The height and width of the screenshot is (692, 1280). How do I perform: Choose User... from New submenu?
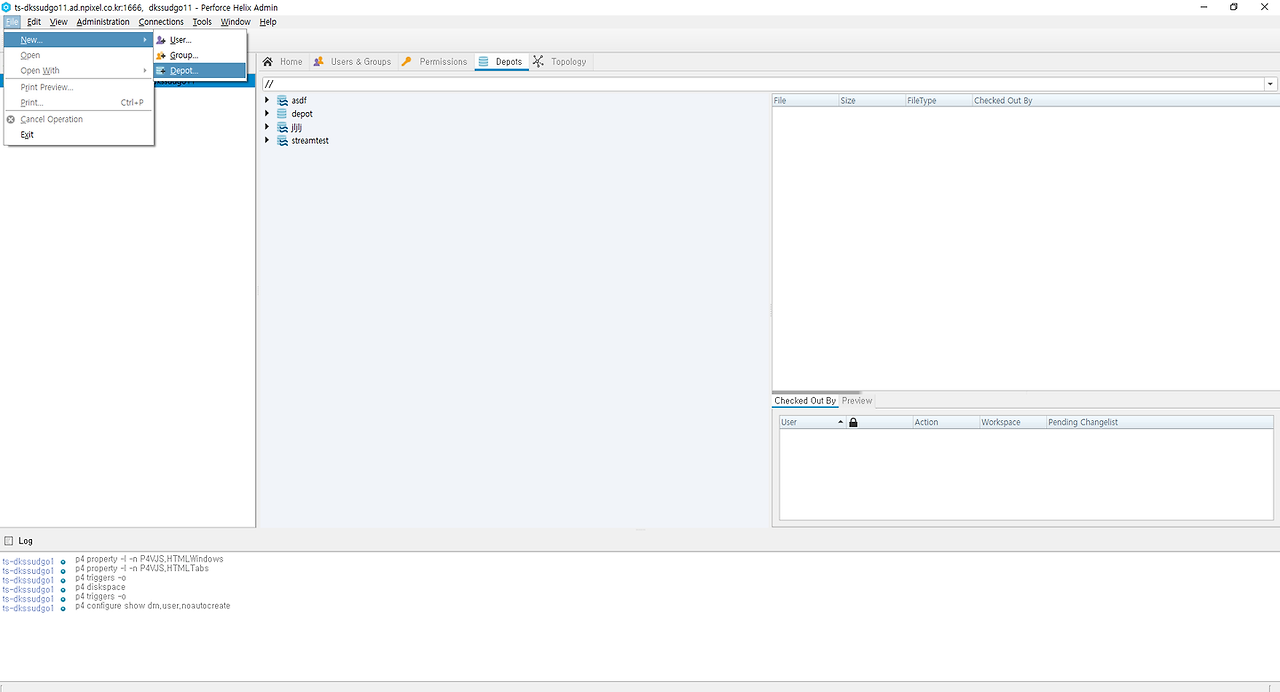pyautogui.click(x=200, y=40)
